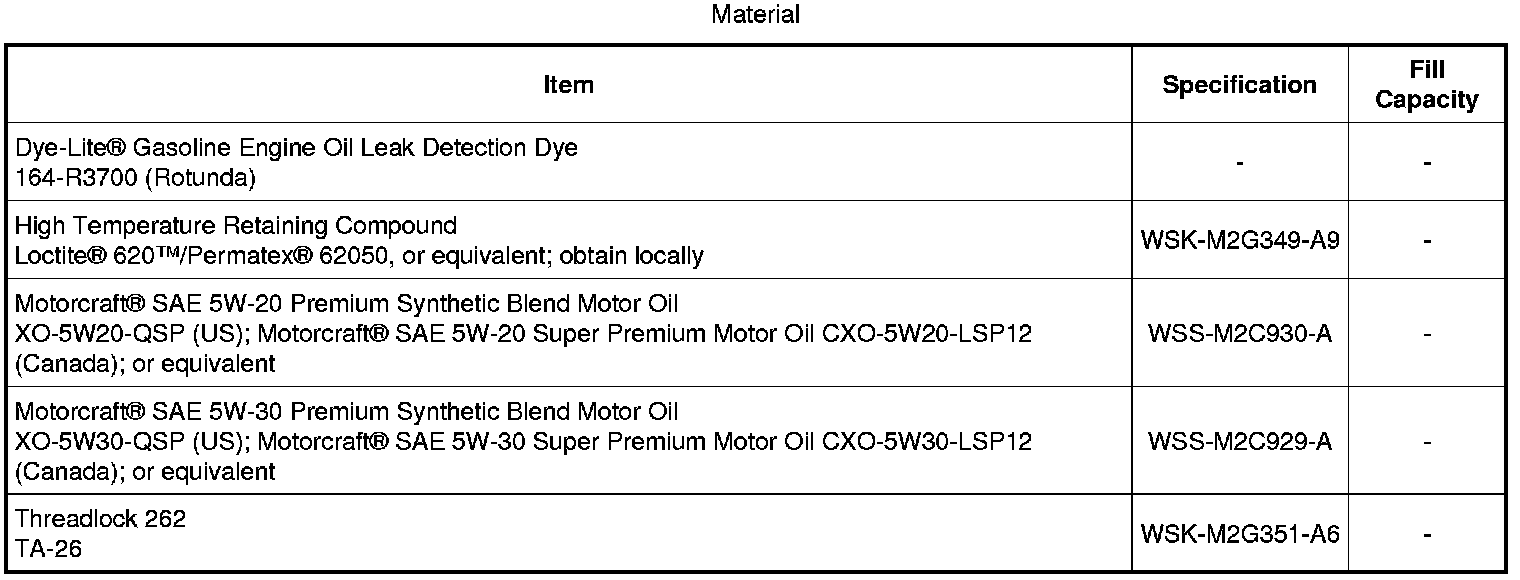
Task: Select Dye-Lite Gasoline Engine Oil Leak Detection Dye text
Action: point(297,148)
